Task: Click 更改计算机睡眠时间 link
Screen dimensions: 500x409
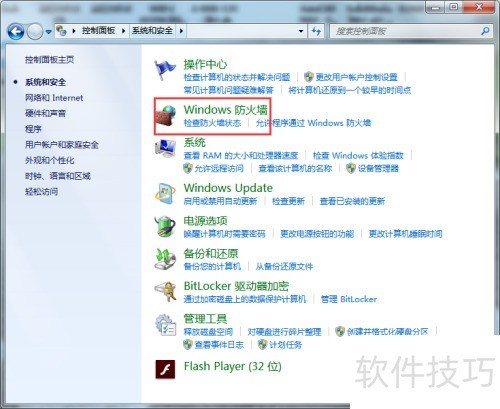Action: click(405, 234)
